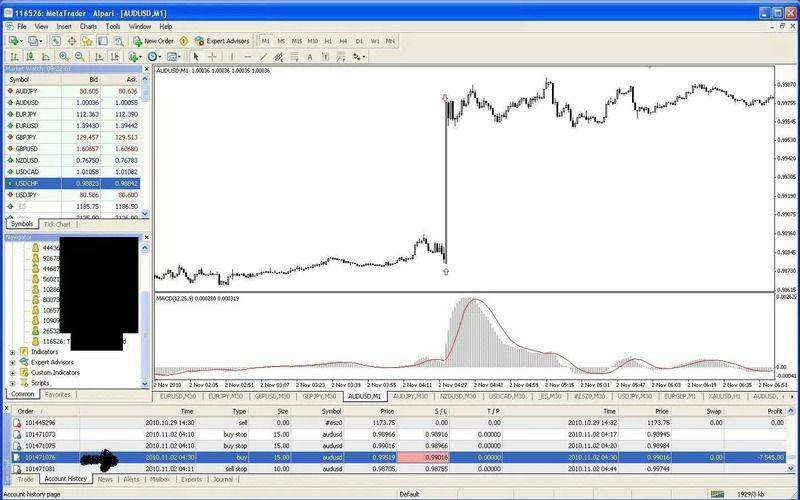Click the zoom in magnifier icon
Viewport: 800px width, 500px height.
[63, 57]
